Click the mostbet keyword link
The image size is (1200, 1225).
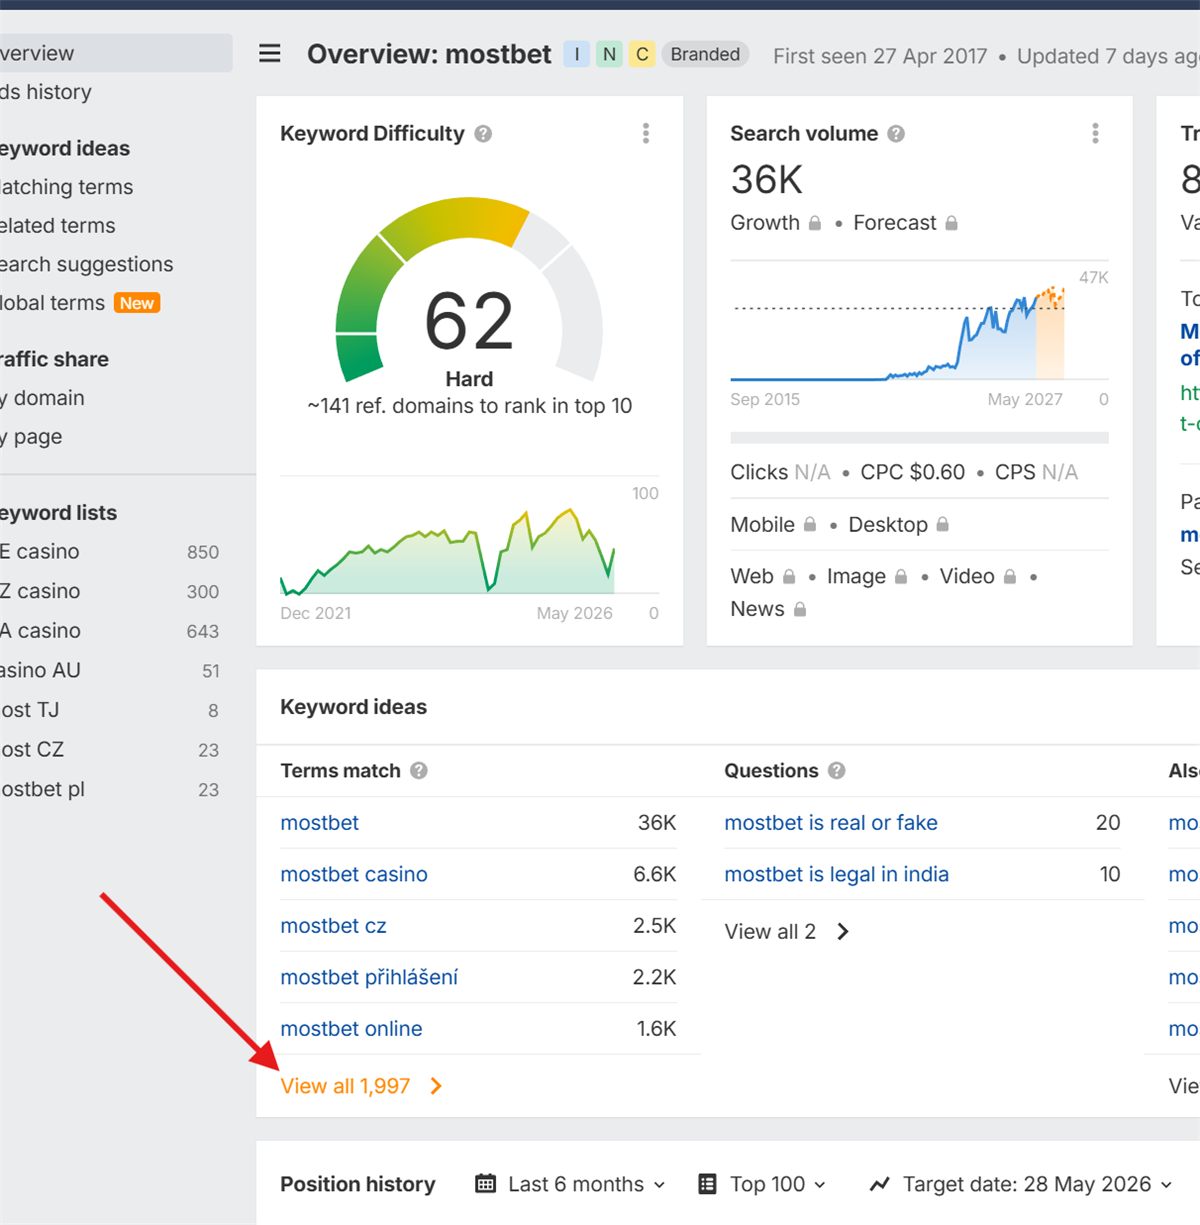(319, 823)
